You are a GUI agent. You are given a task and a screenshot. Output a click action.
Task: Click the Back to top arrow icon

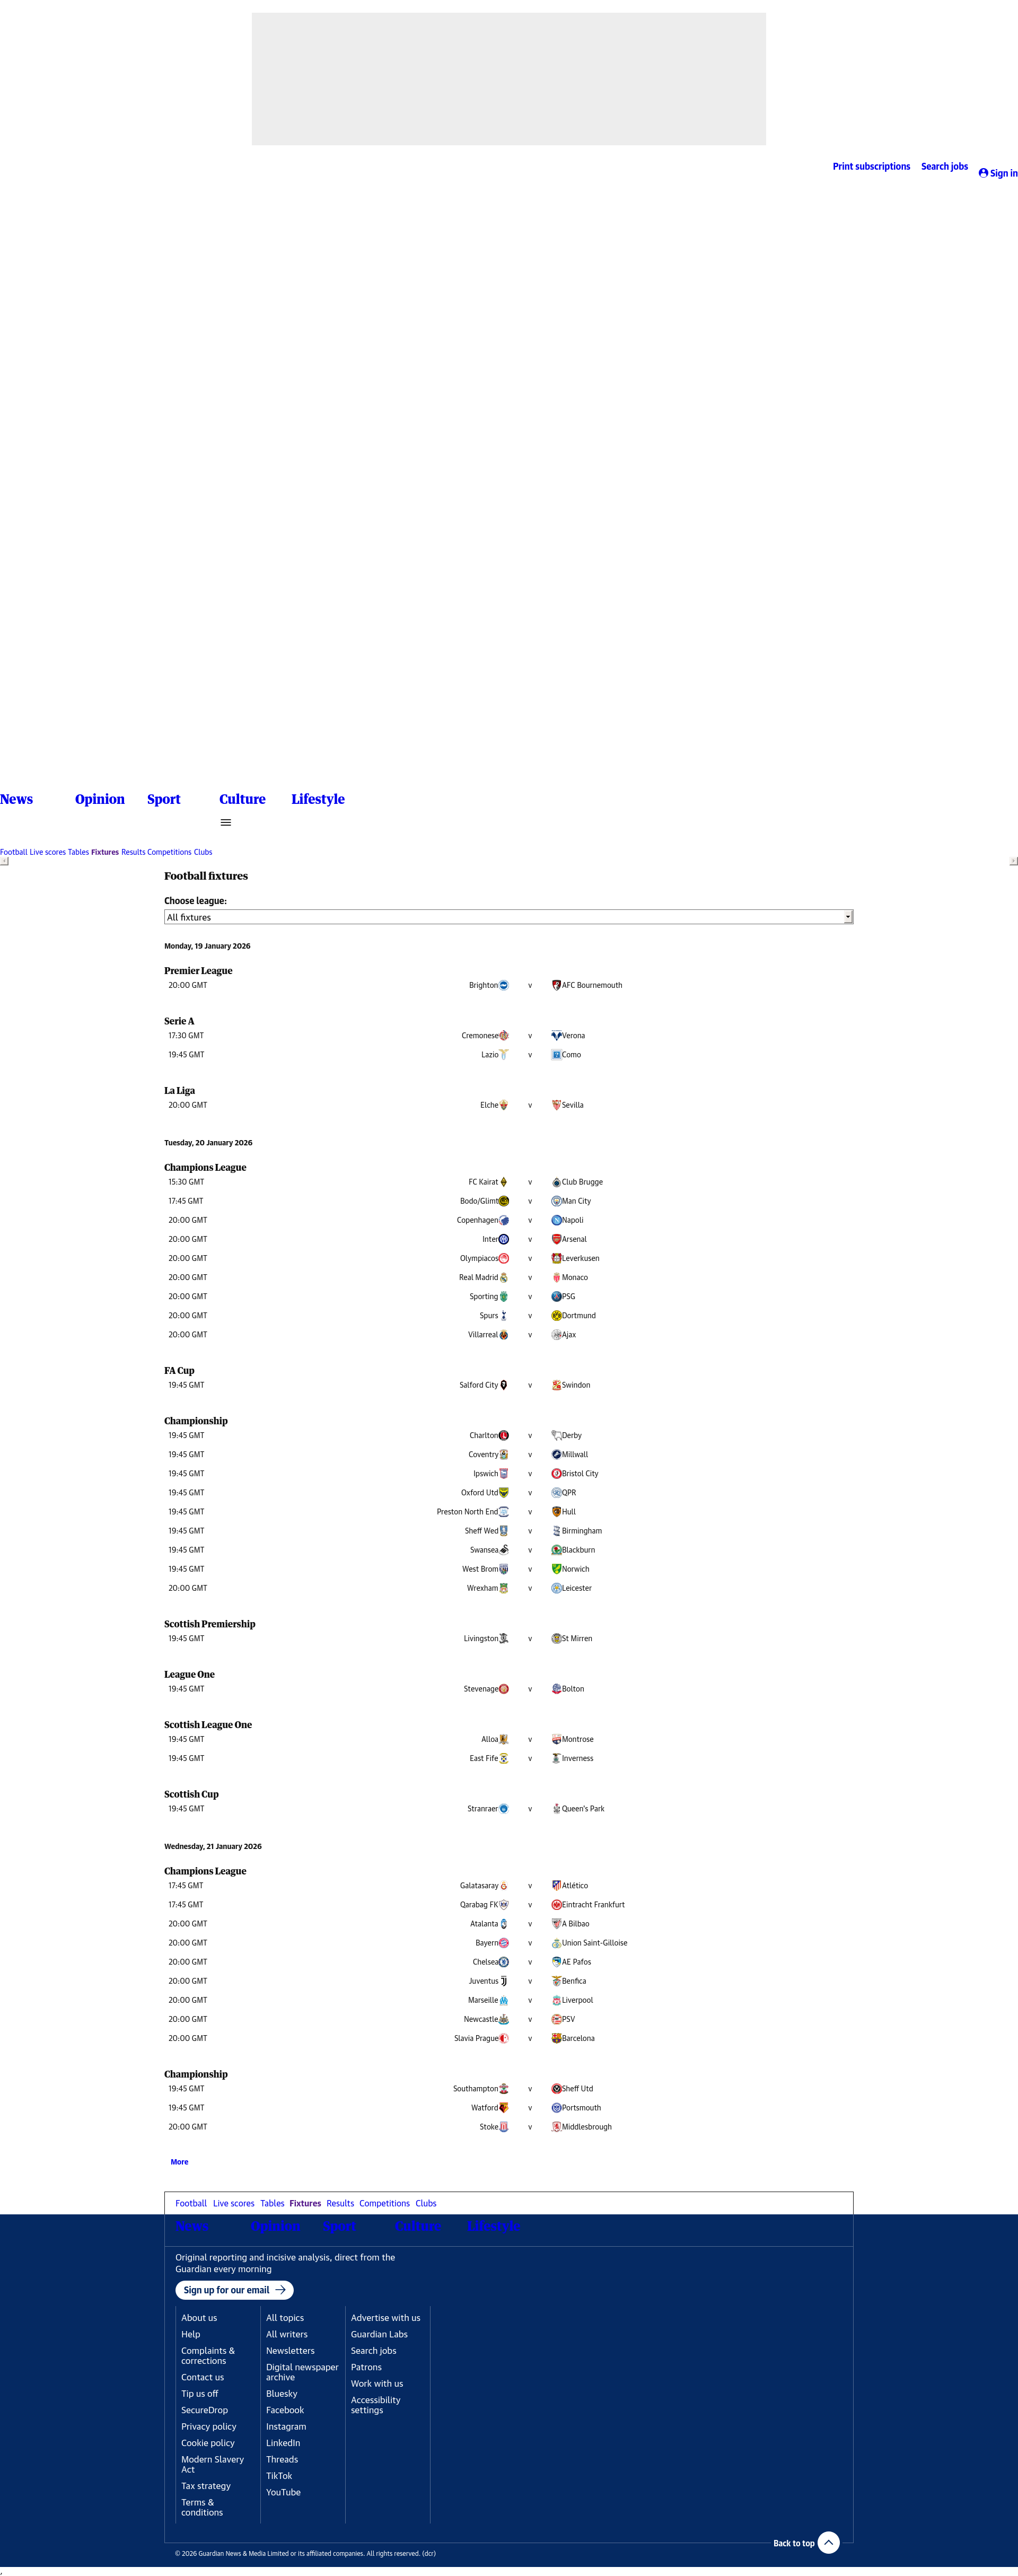pos(828,2542)
